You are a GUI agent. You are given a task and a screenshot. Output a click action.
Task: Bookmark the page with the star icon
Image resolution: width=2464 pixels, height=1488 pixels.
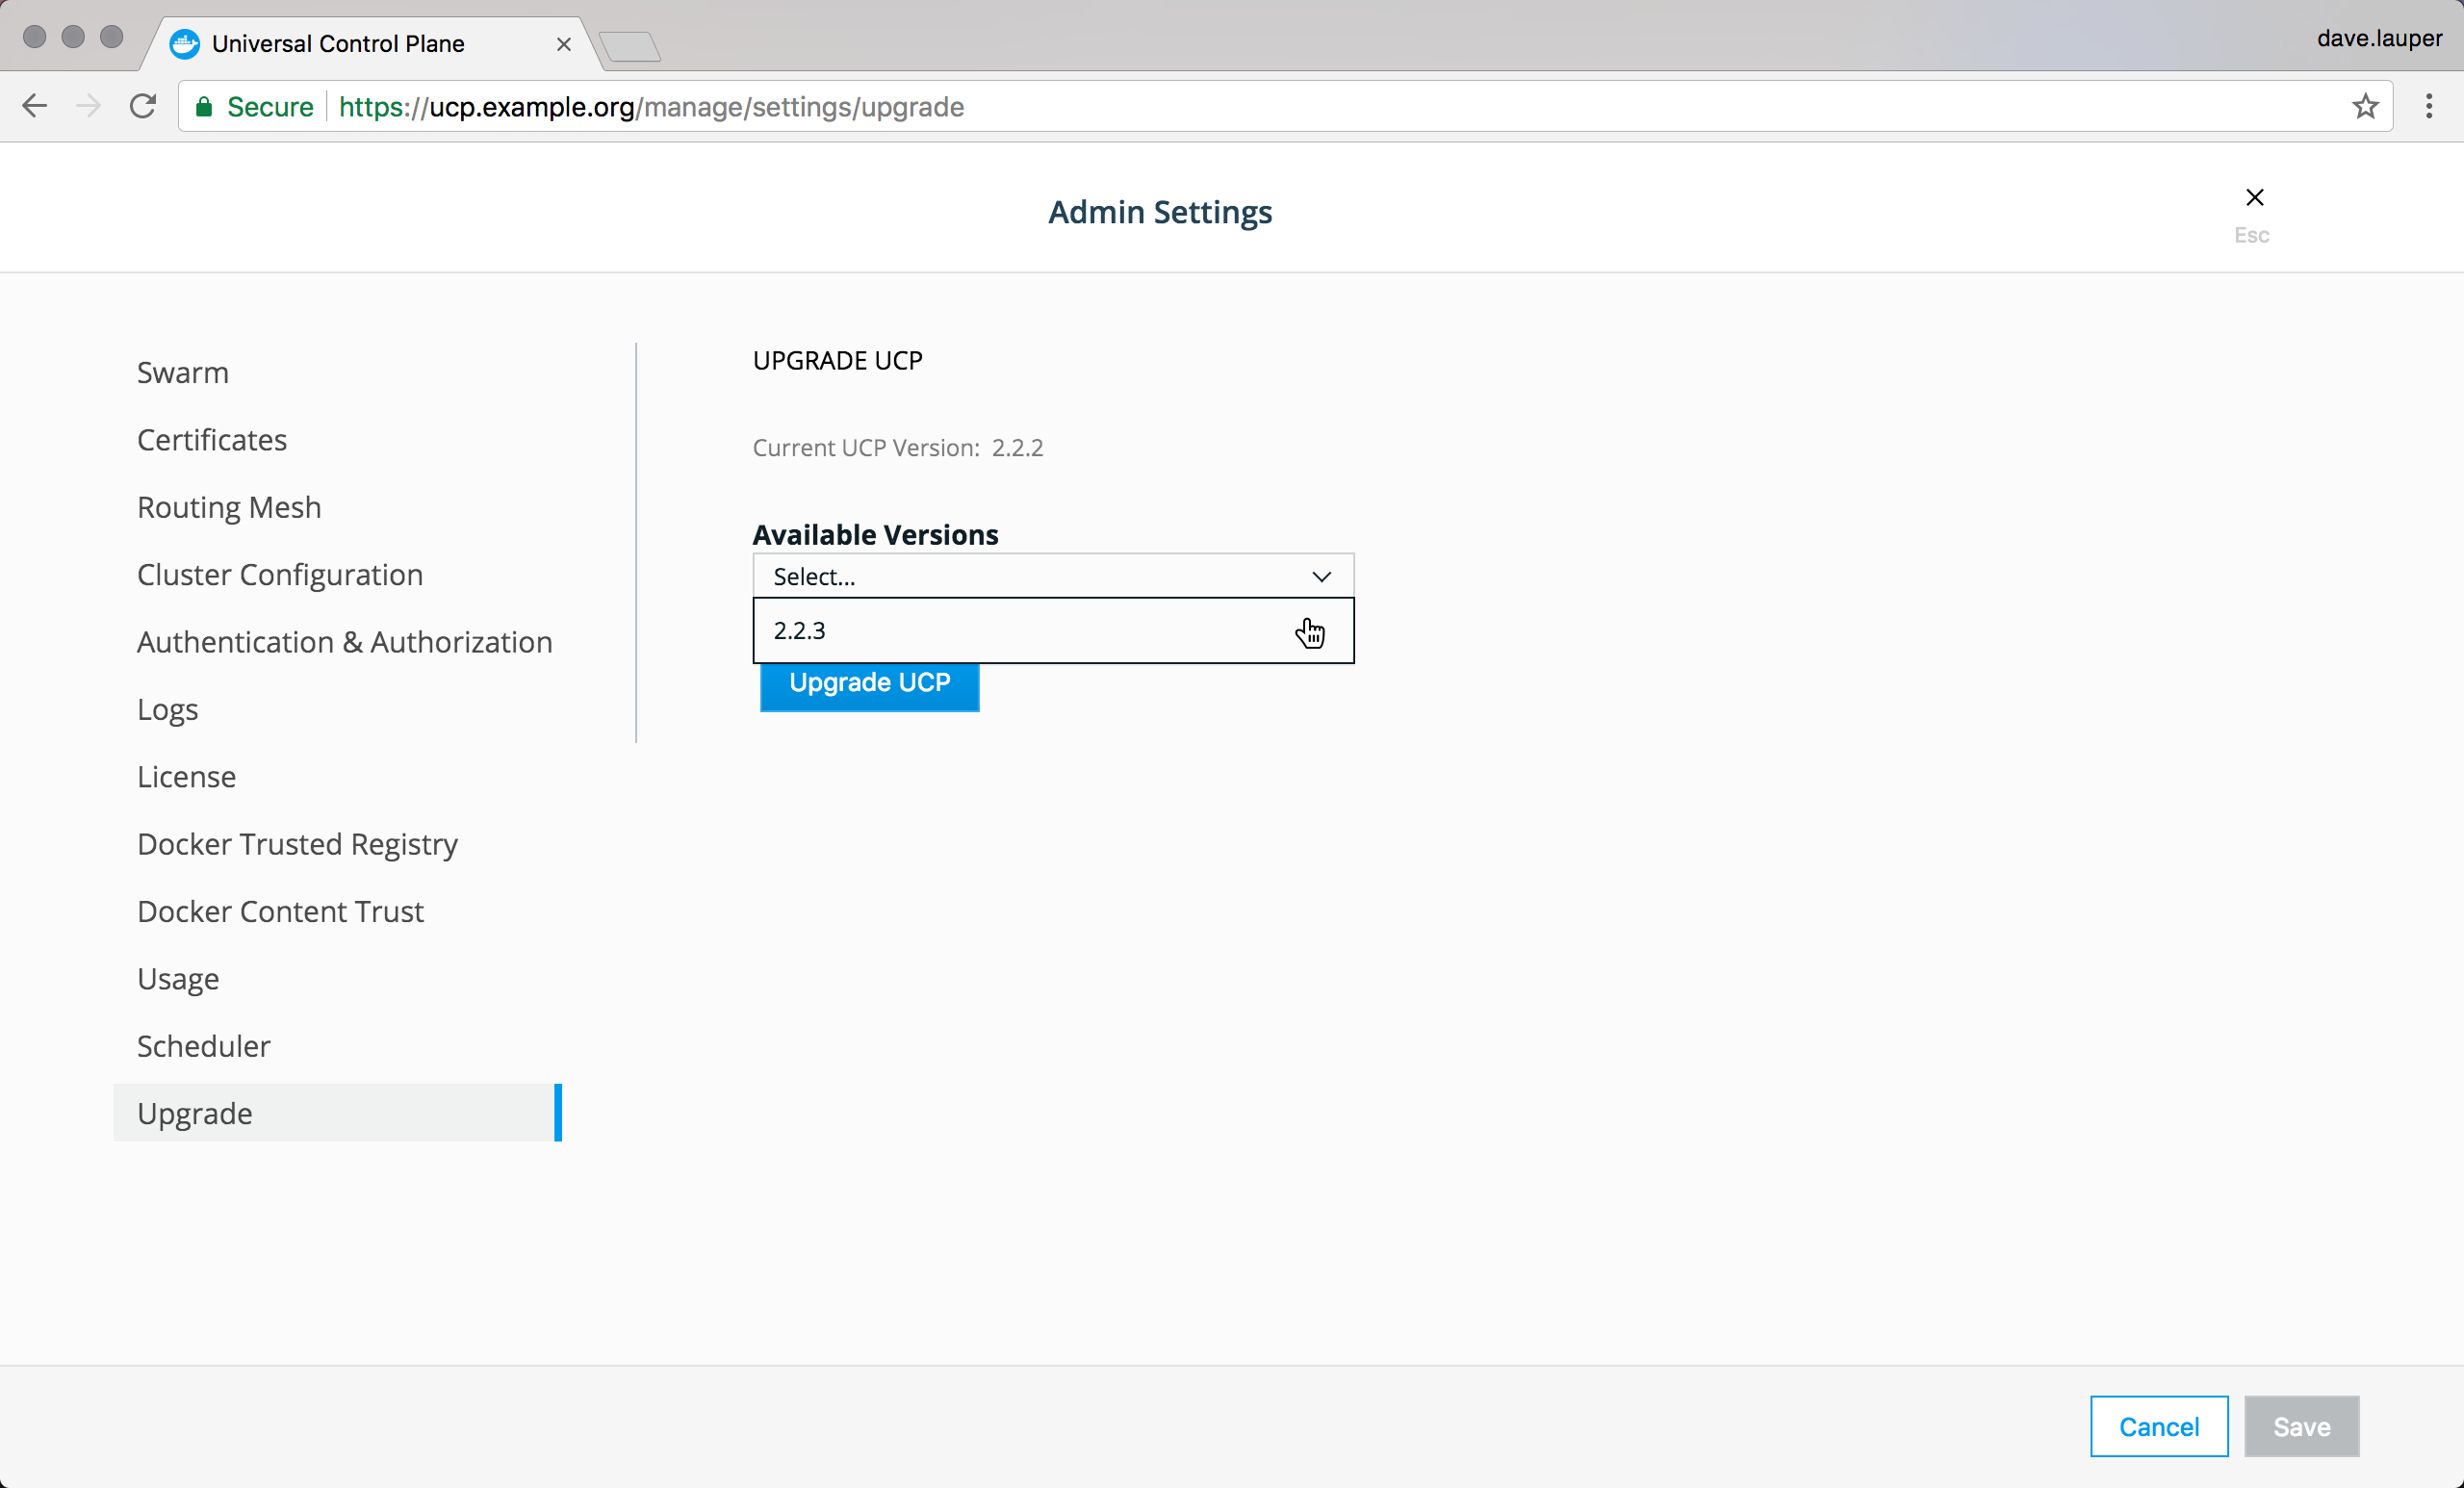pyautogui.click(x=2365, y=106)
